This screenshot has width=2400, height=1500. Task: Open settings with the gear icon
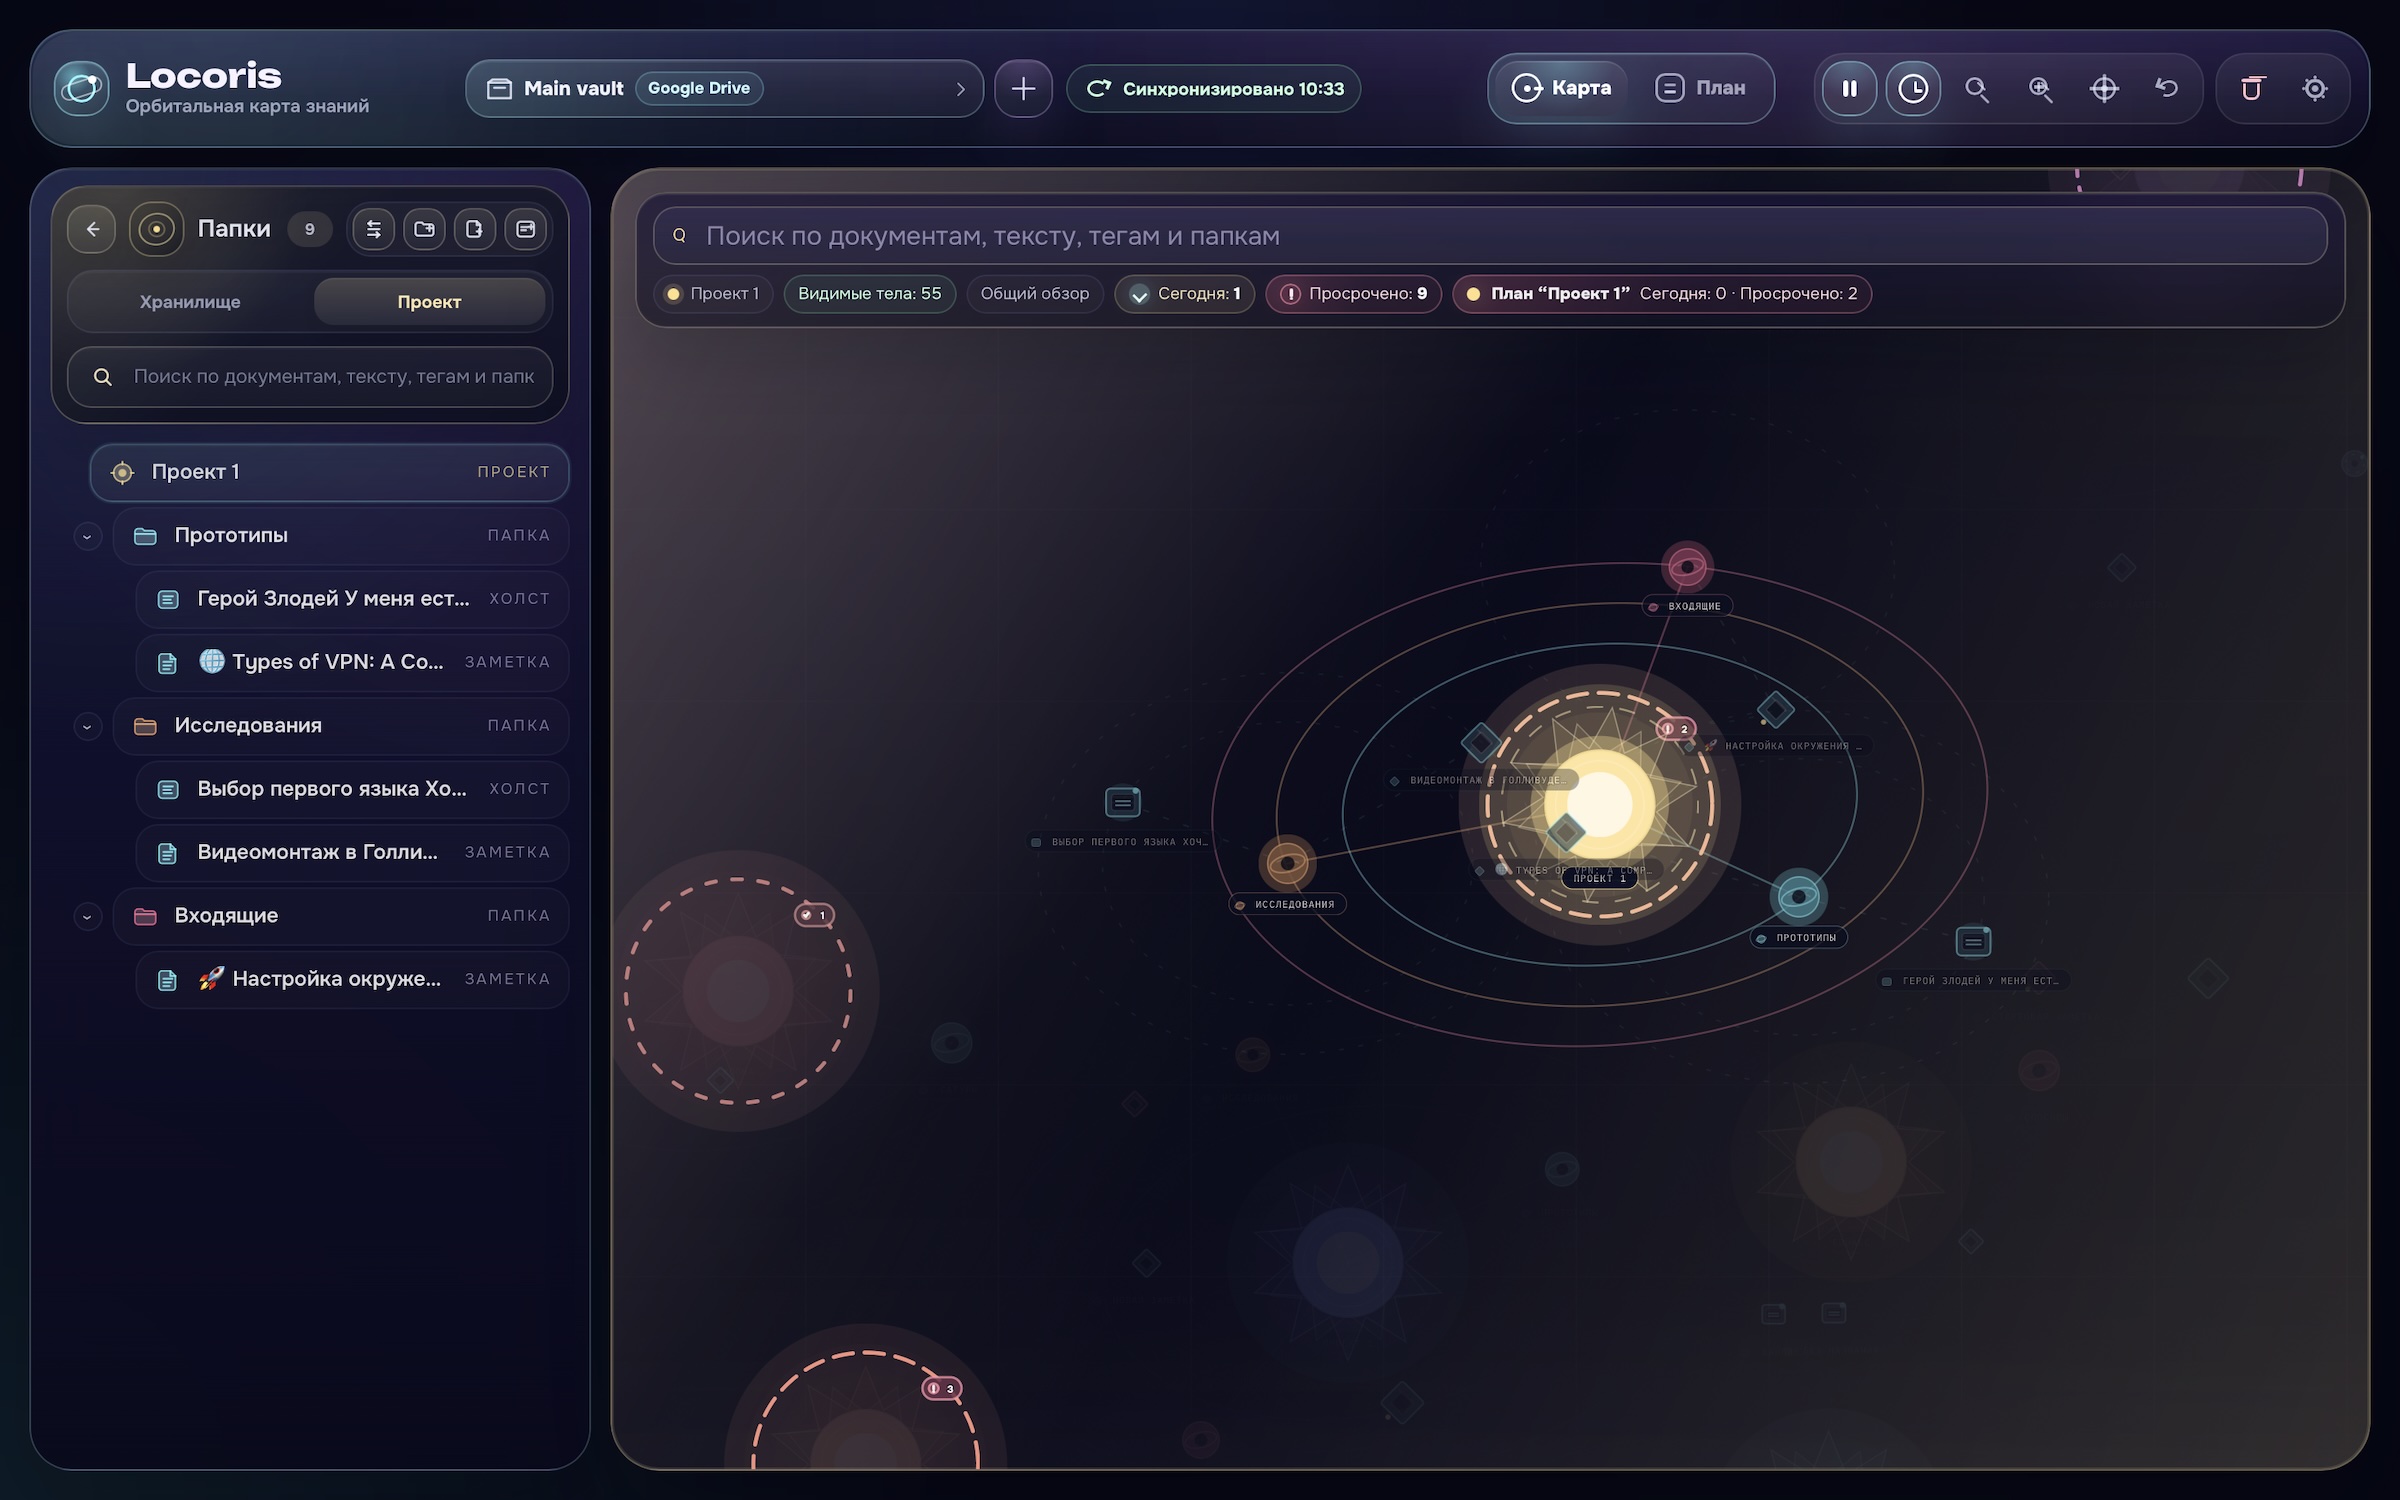point(2314,89)
